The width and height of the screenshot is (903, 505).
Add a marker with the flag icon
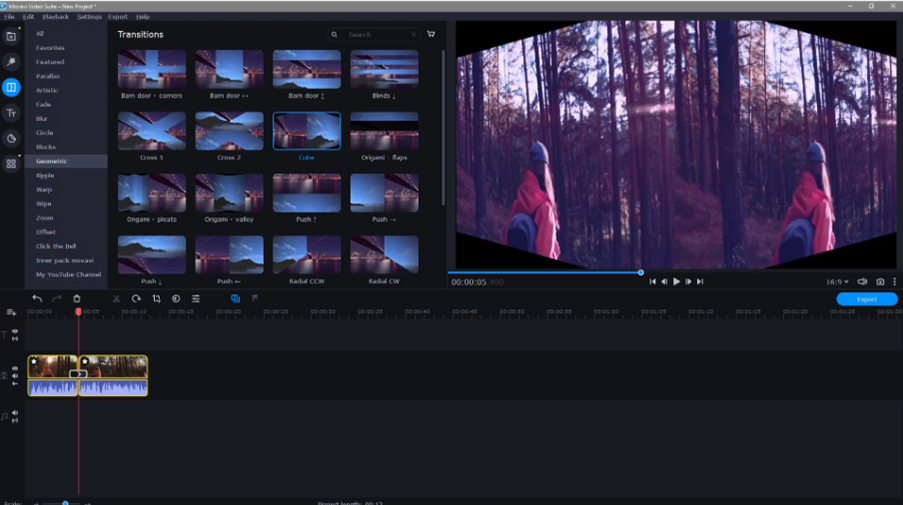pyautogui.click(x=255, y=298)
